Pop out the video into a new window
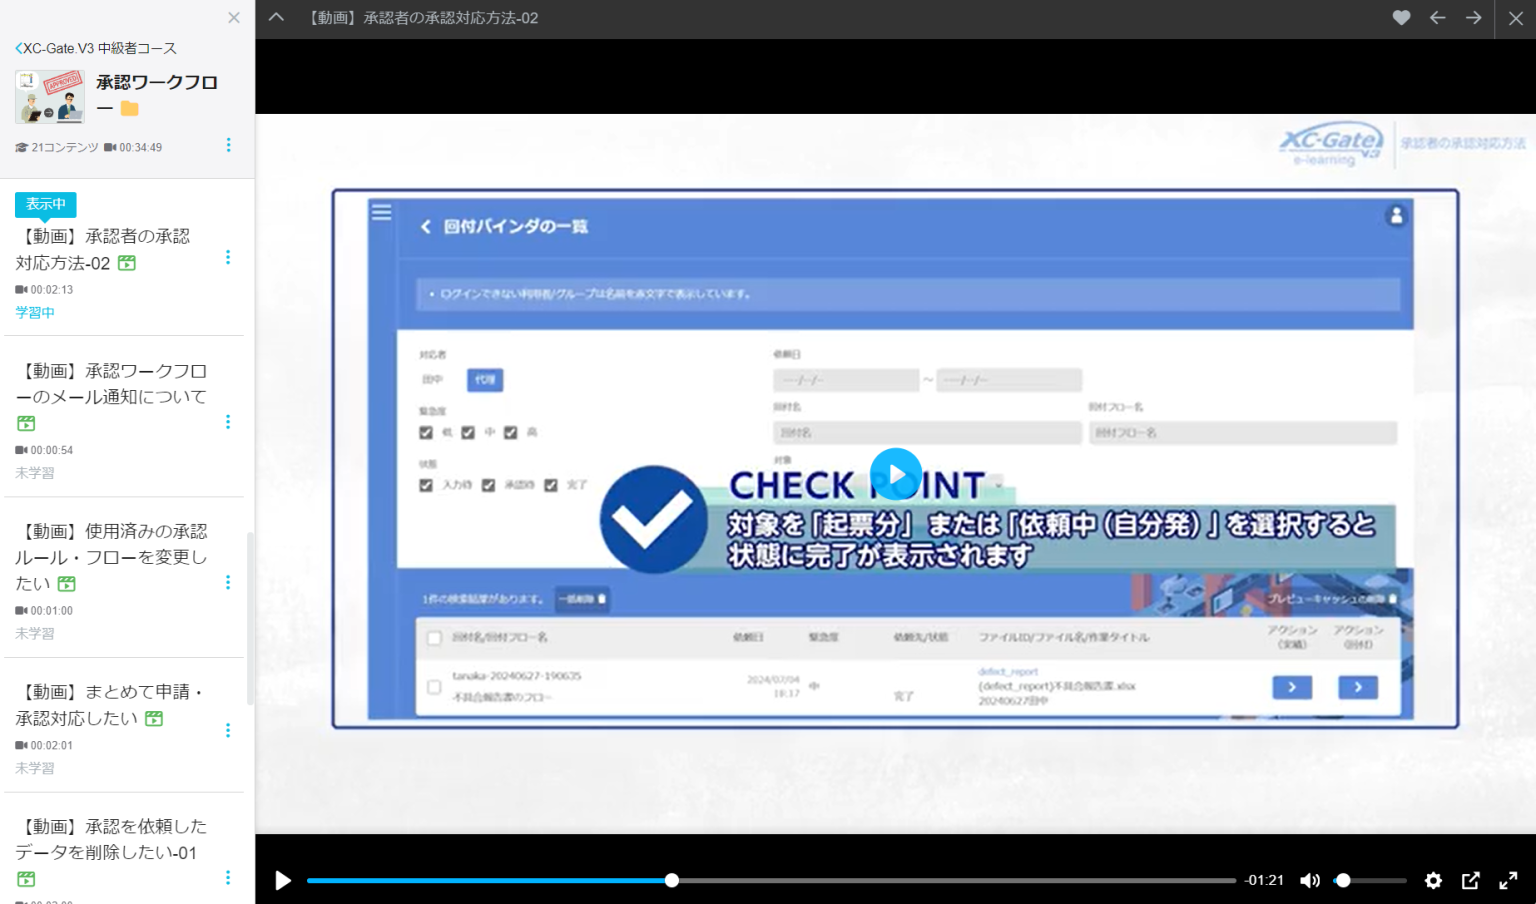The image size is (1536, 904). [1471, 880]
